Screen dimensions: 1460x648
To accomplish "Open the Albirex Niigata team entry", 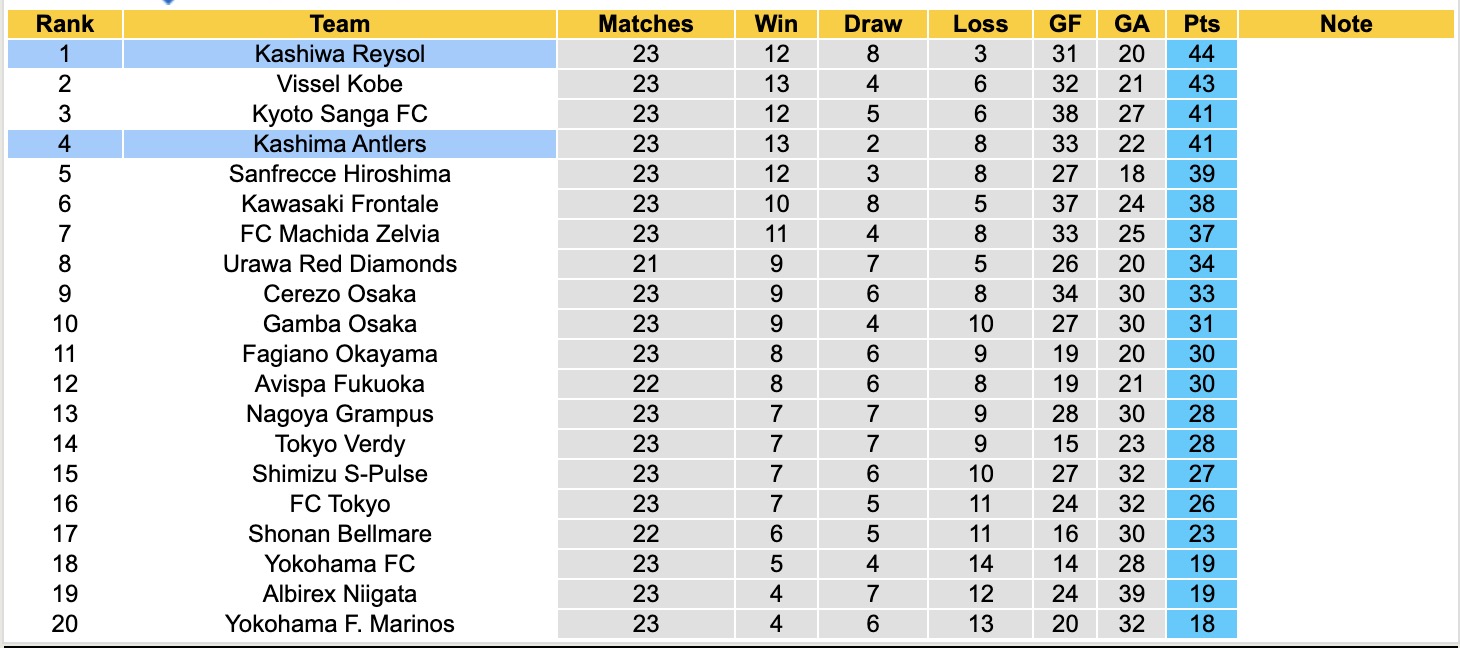I will (x=339, y=594).
